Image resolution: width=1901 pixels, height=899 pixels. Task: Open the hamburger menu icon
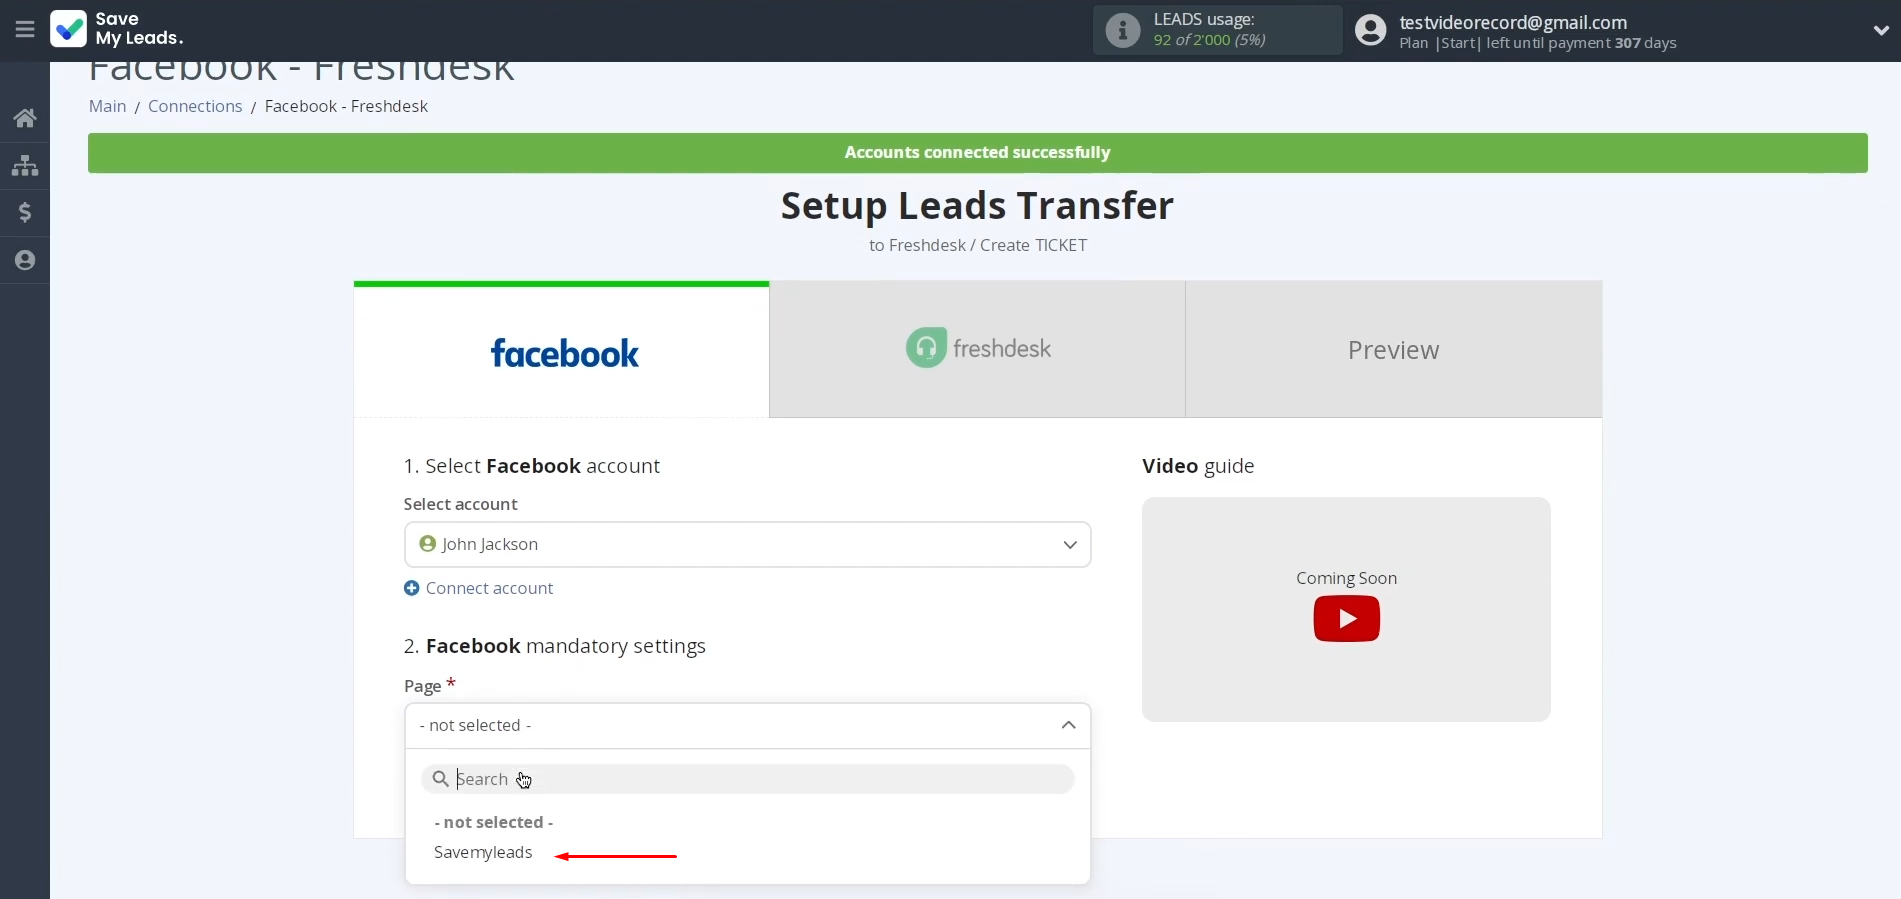[x=25, y=30]
